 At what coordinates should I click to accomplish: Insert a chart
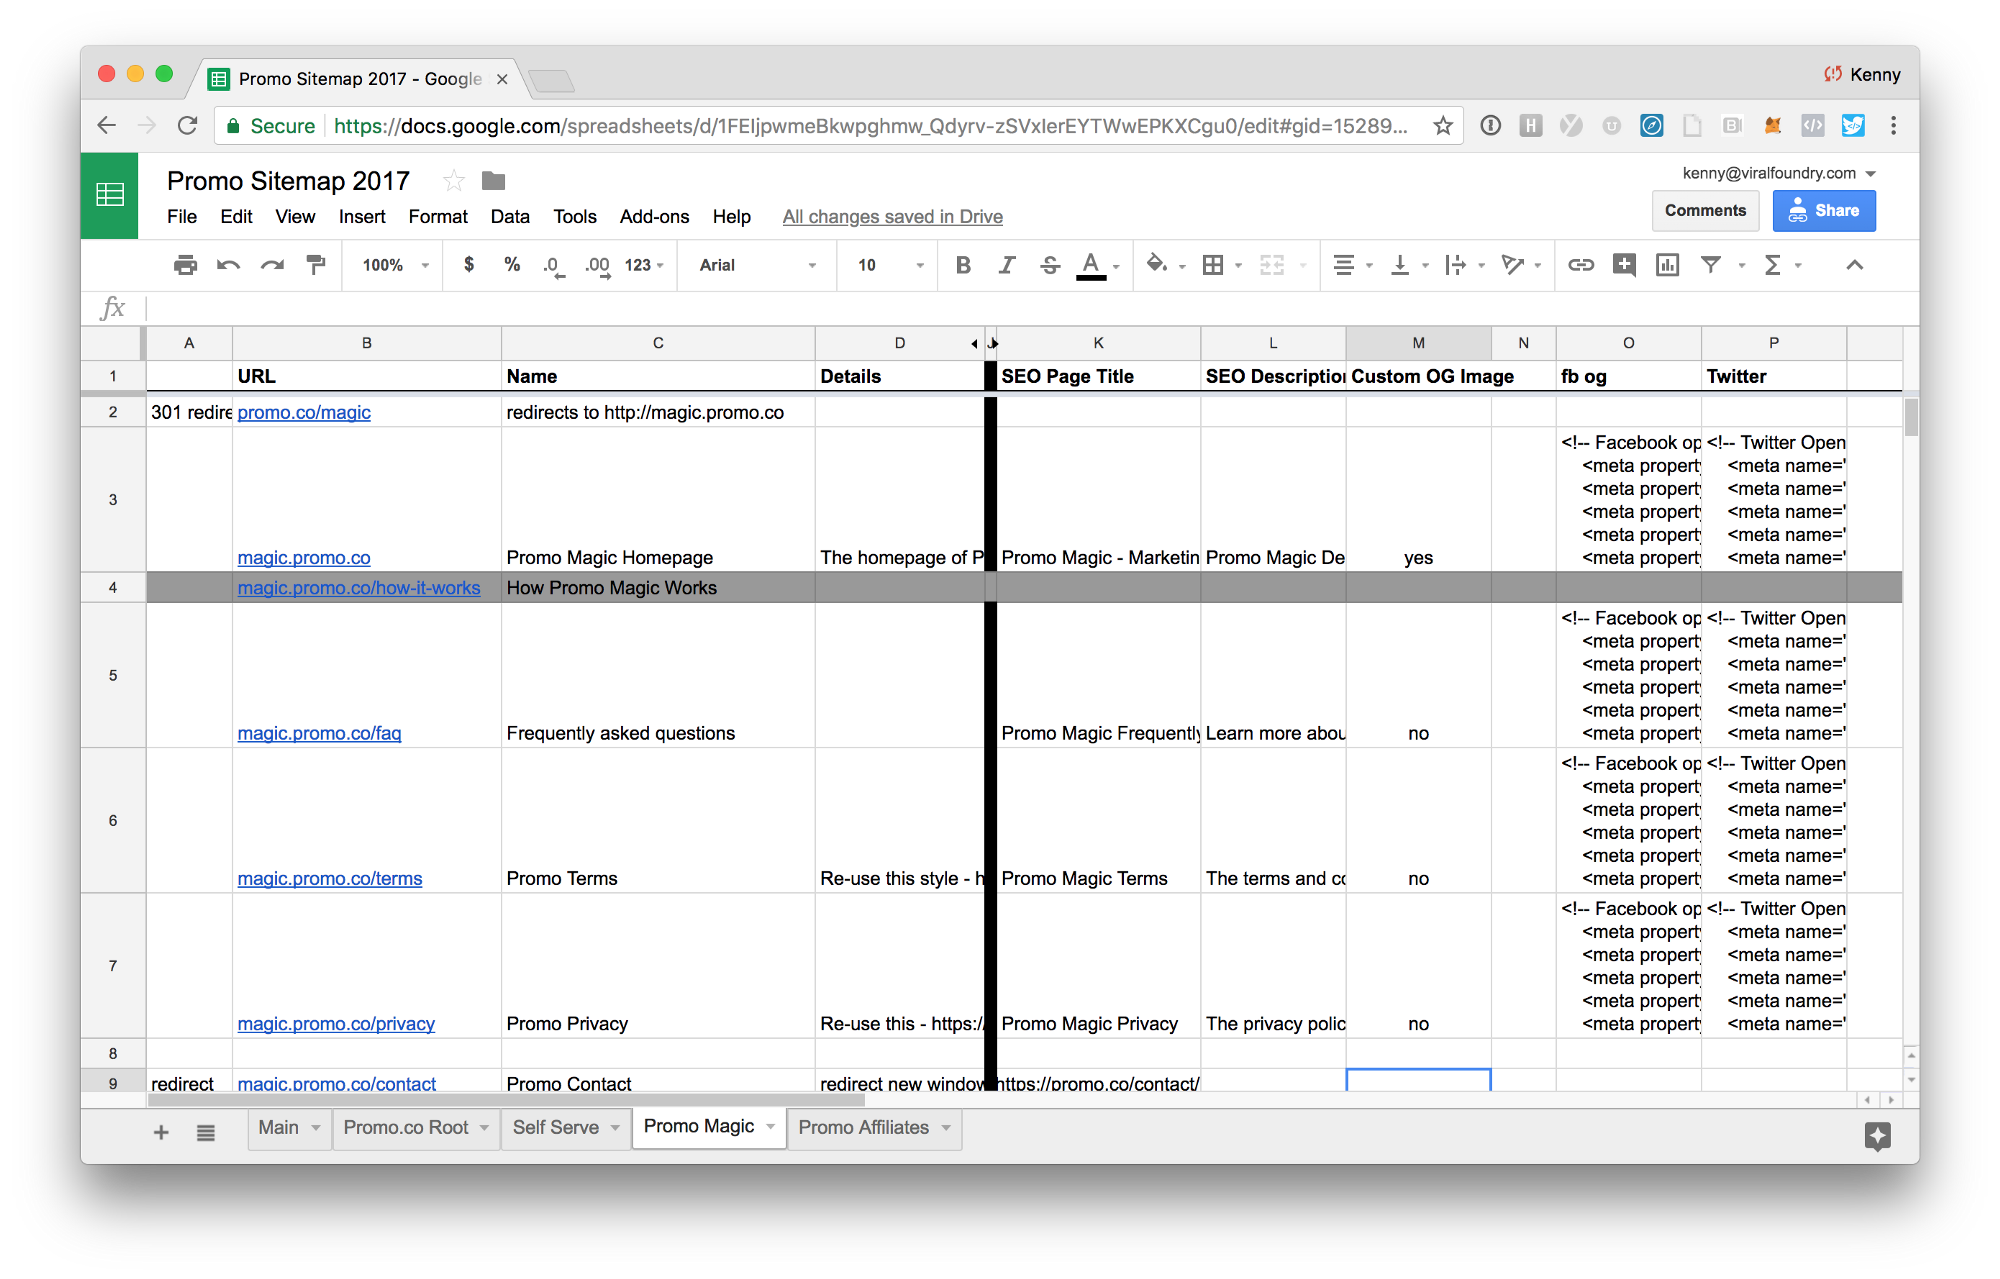point(1667,265)
